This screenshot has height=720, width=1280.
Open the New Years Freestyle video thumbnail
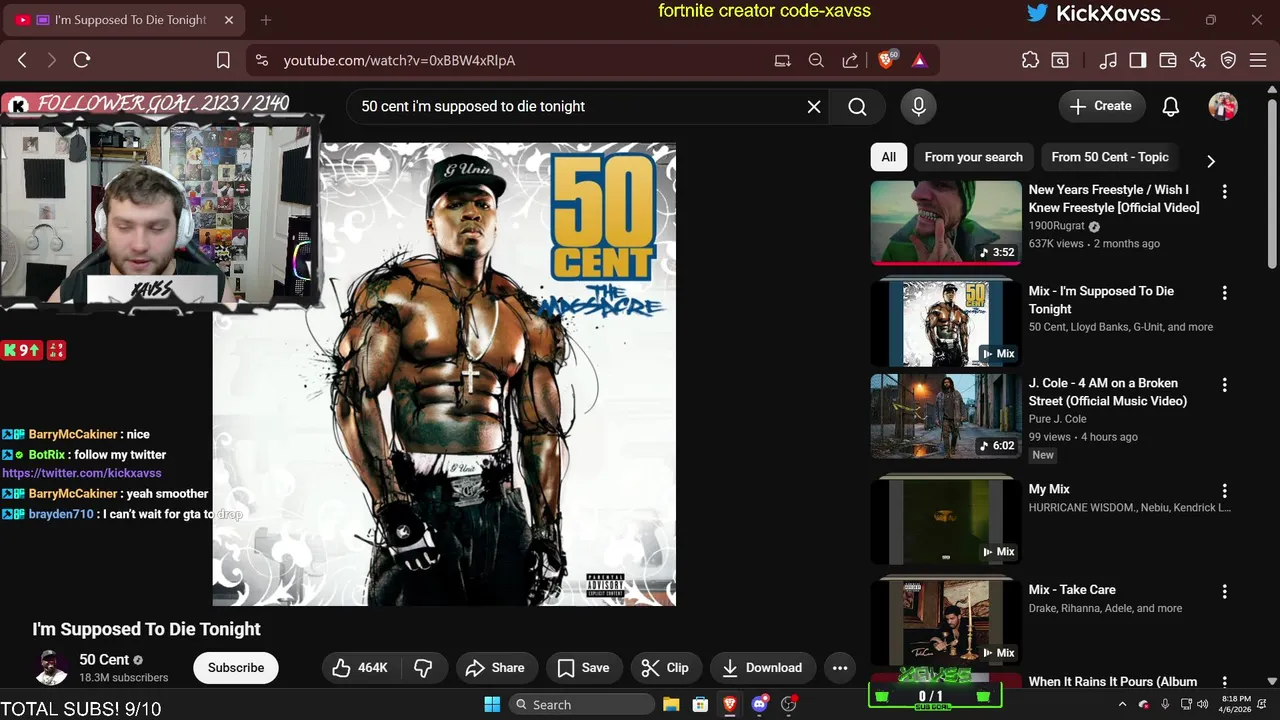pyautogui.click(x=946, y=222)
